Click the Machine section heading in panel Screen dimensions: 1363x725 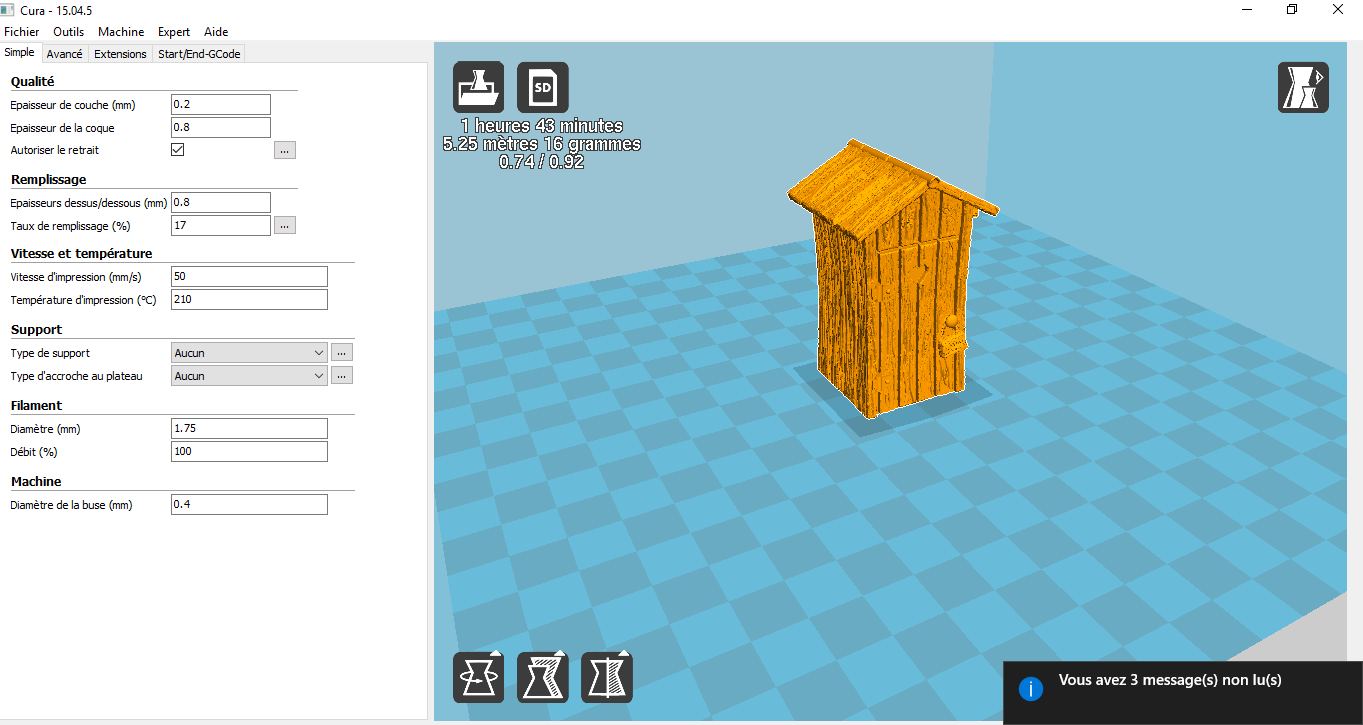pos(36,481)
